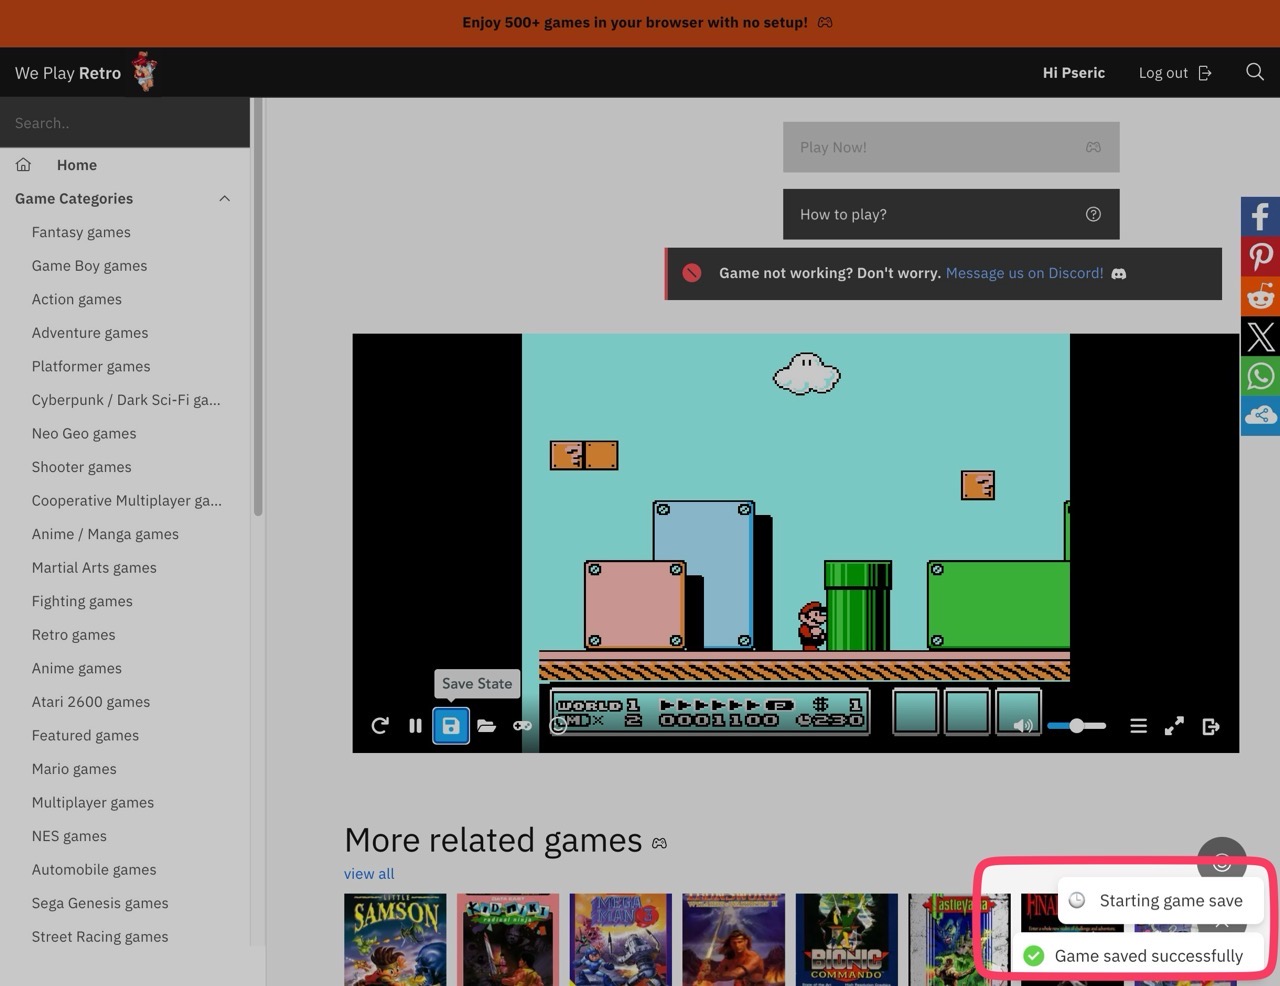Image resolution: width=1280 pixels, height=986 pixels.
Task: Share the page on Pinterest
Action: coord(1260,256)
